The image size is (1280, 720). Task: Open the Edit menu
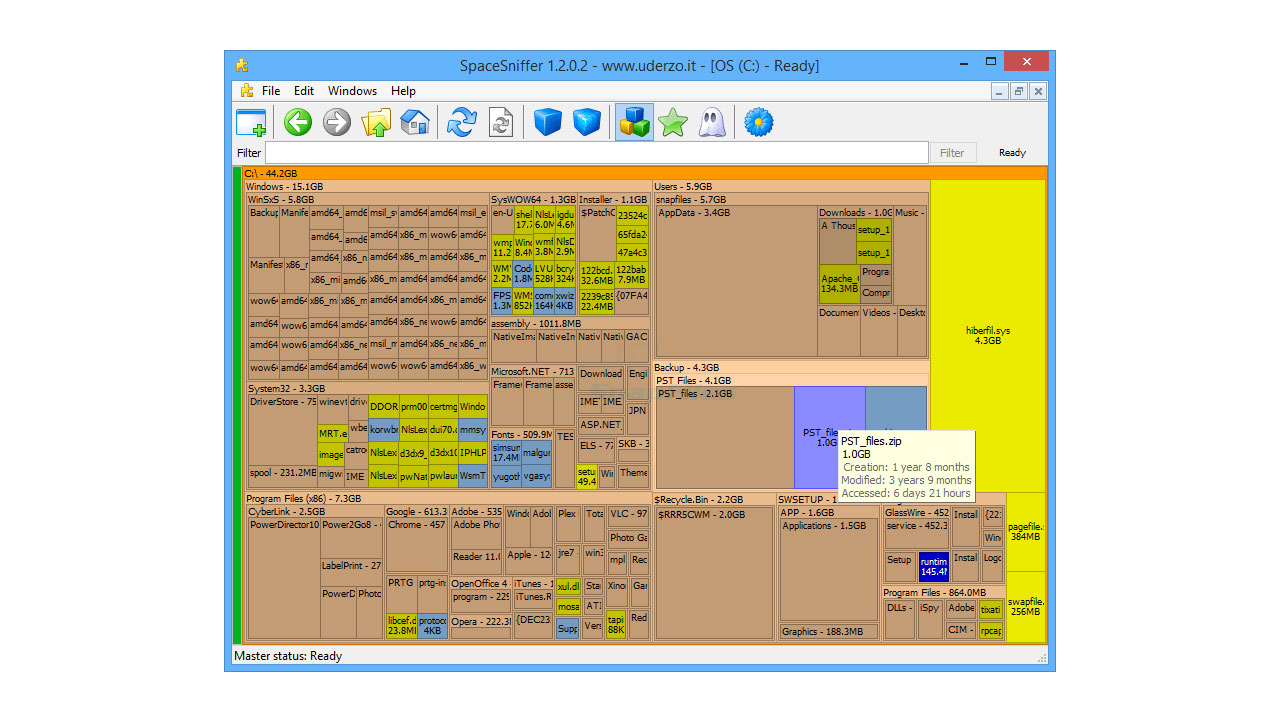[x=304, y=91]
